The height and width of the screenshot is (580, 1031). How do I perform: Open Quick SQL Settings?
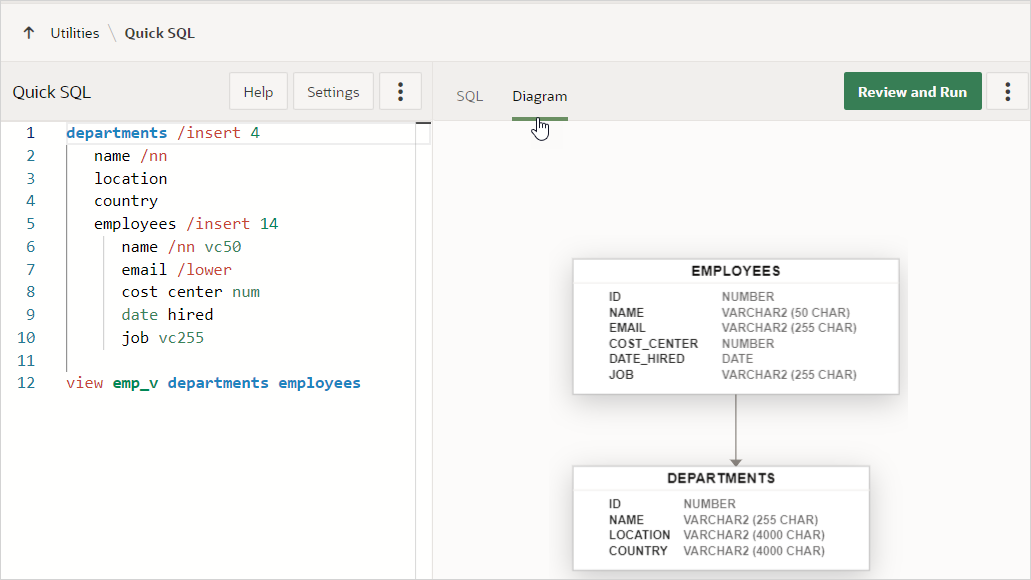[x=333, y=92]
